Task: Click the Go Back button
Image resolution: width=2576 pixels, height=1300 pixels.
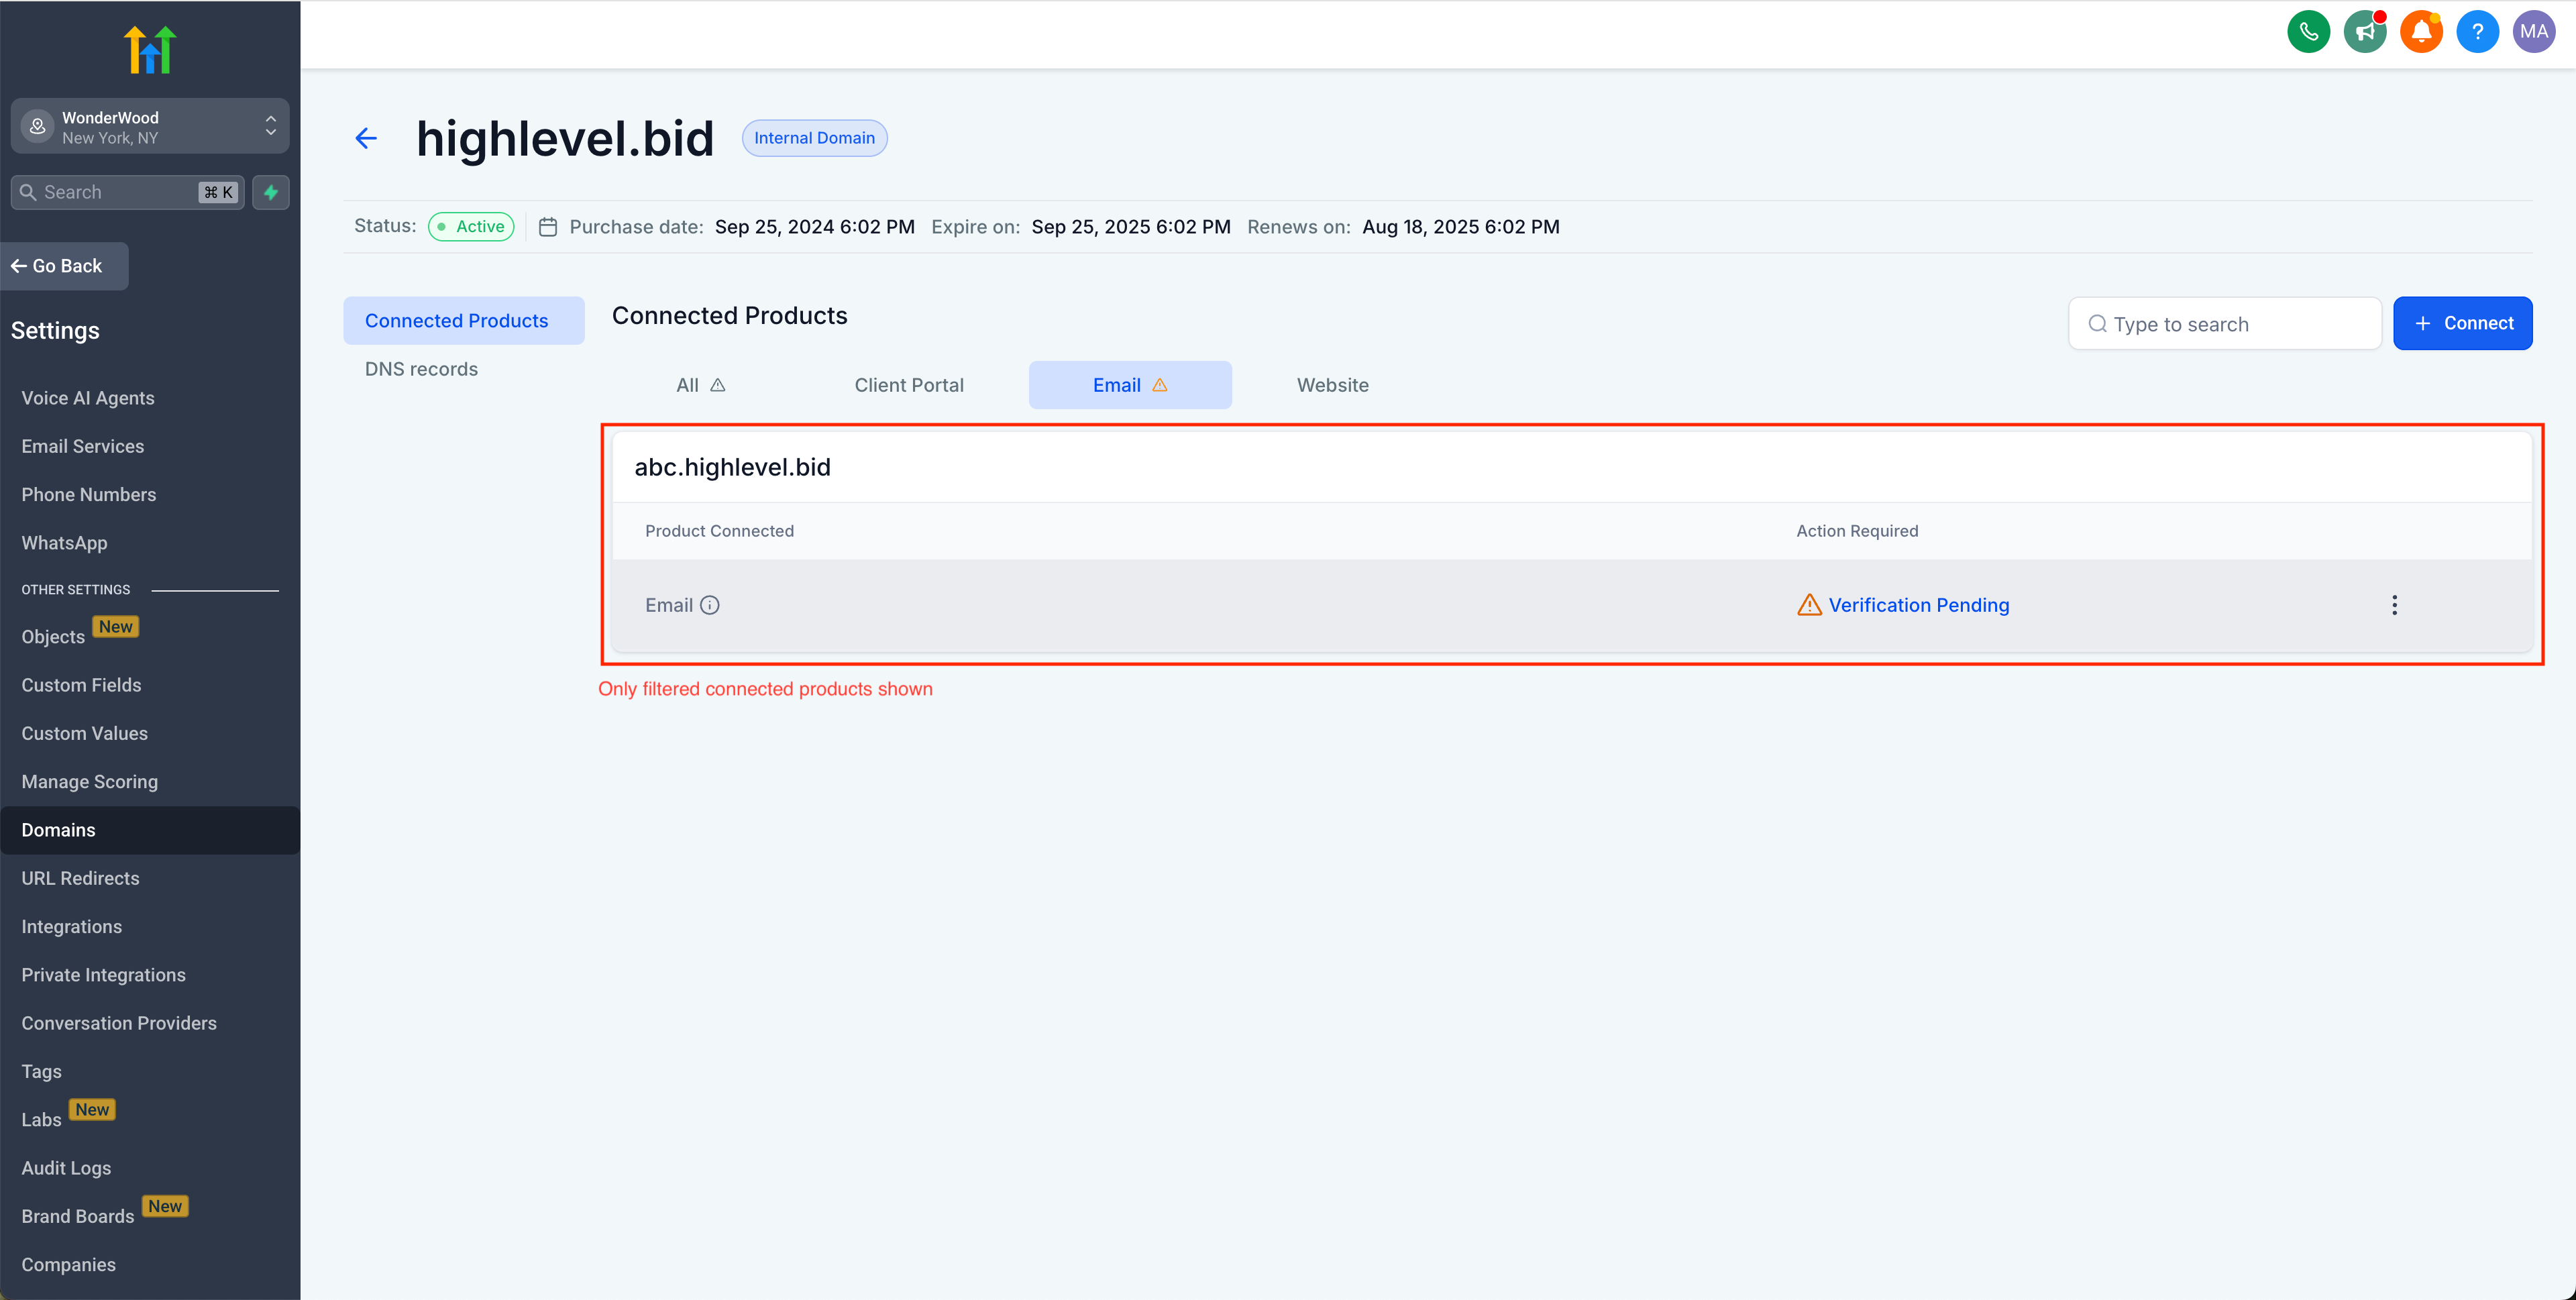Action: coord(64,266)
